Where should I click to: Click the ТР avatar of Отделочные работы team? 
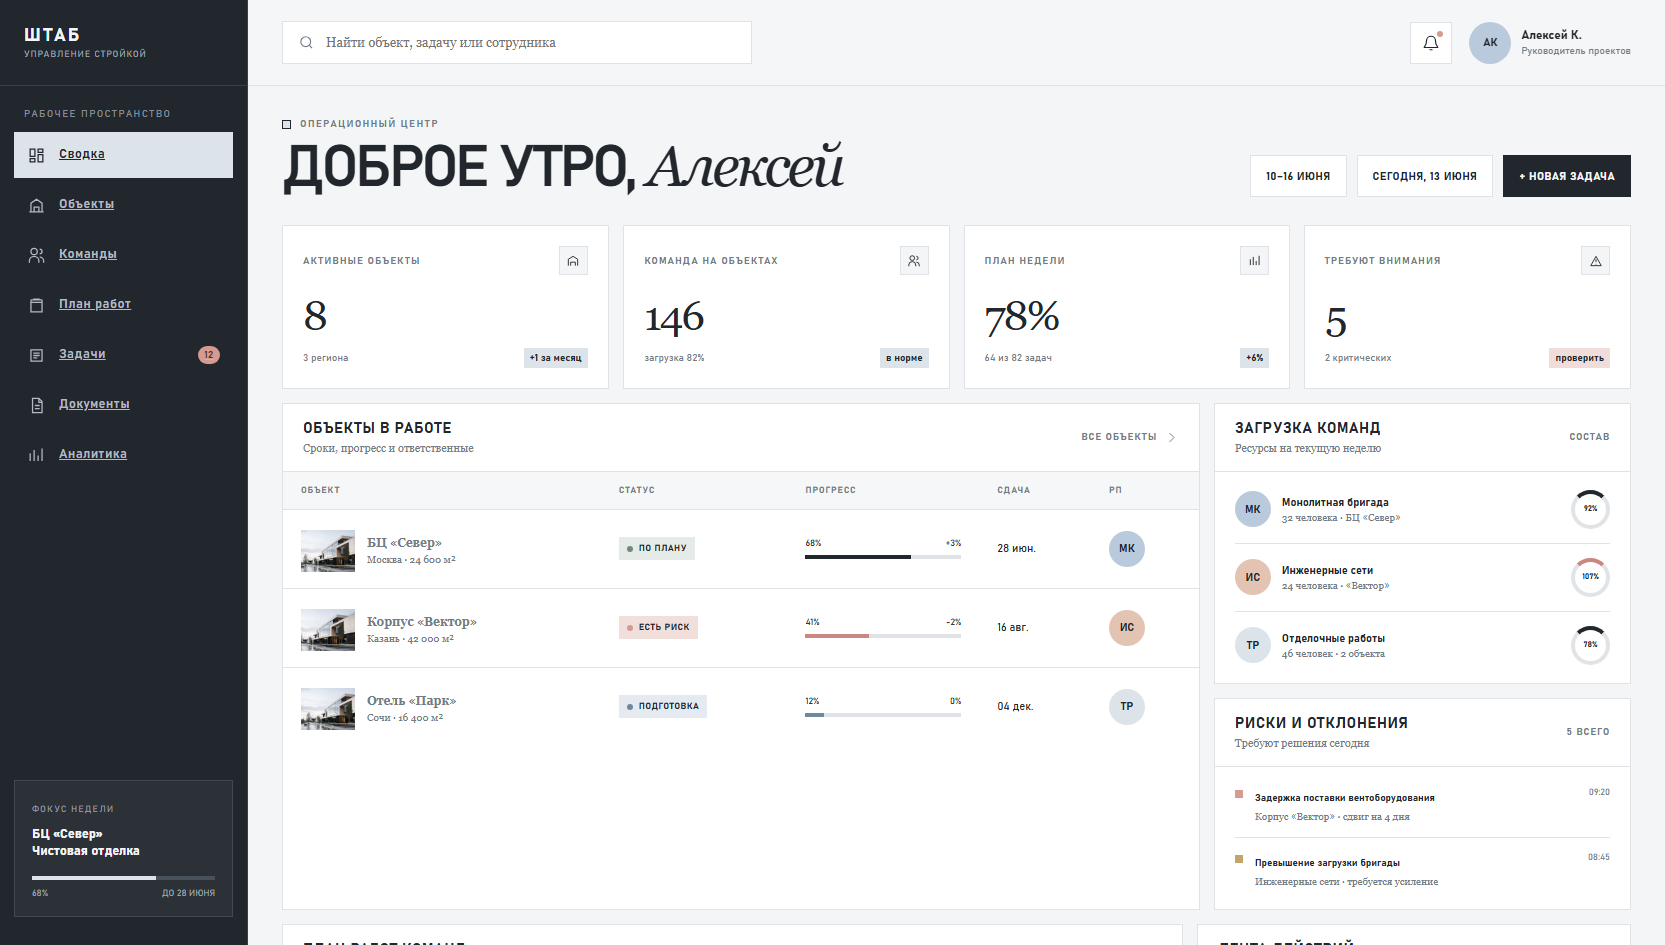1253,645
